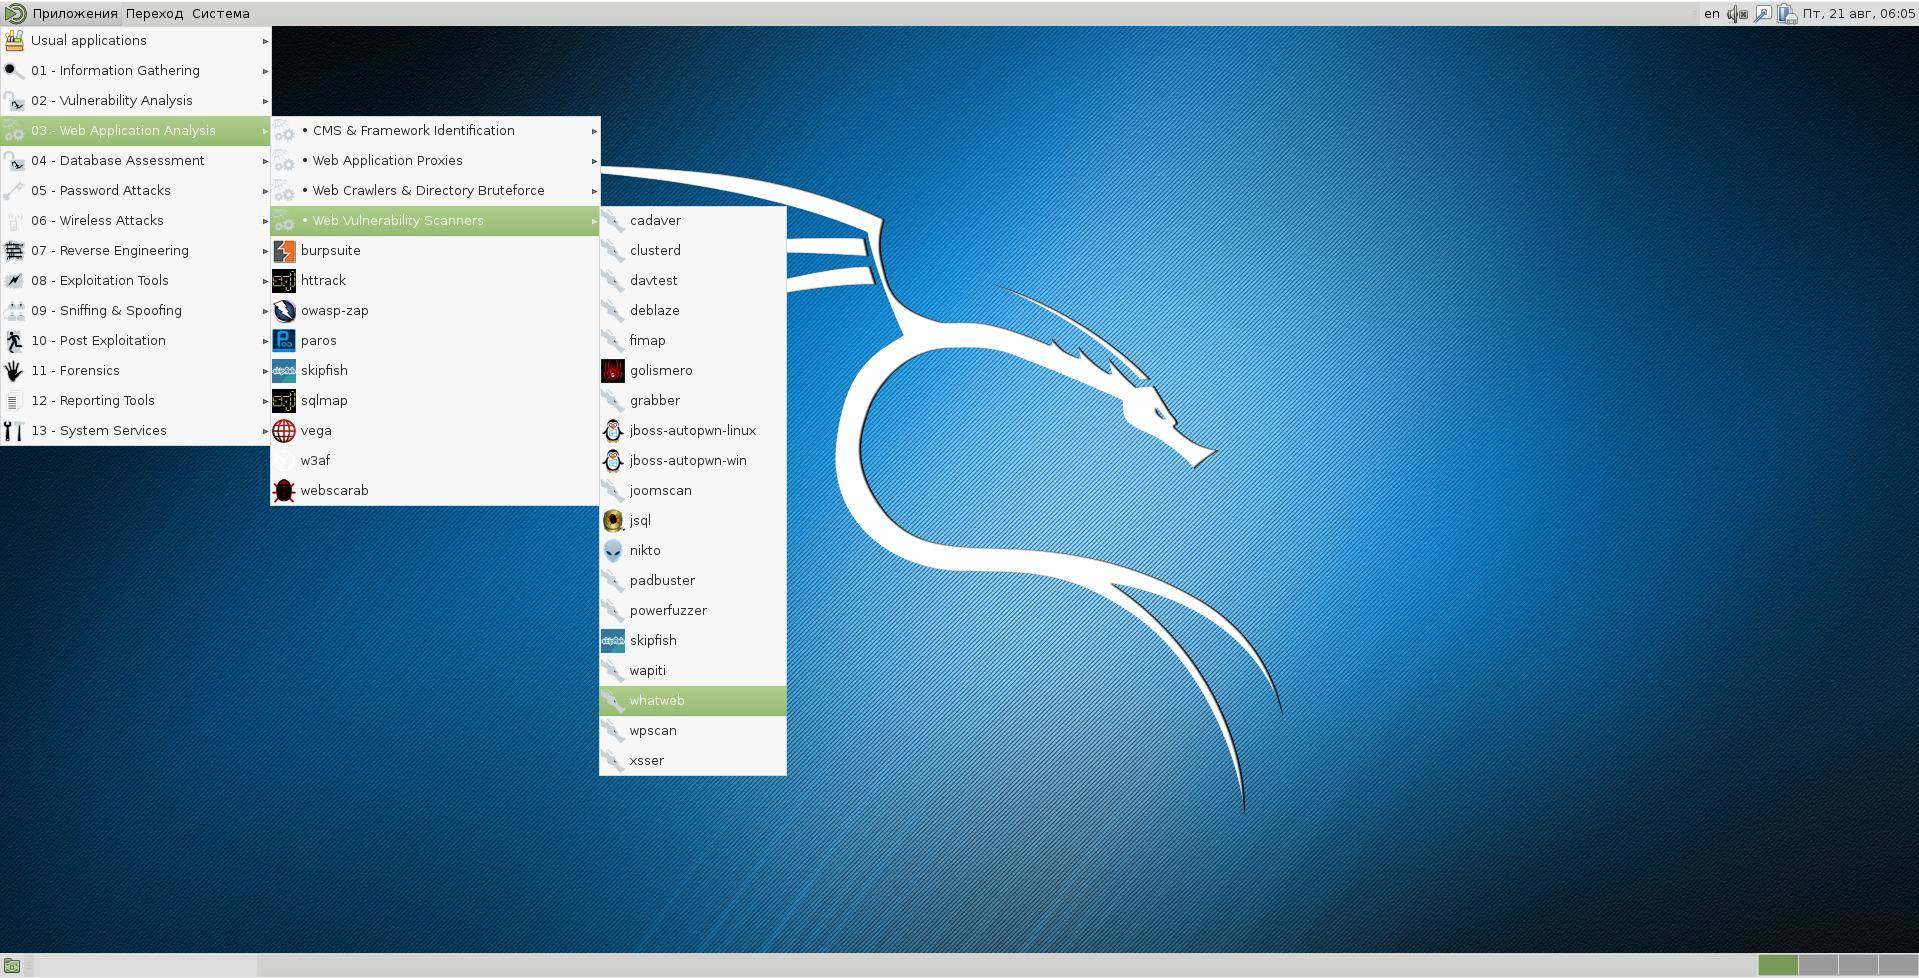
Task: Open 11 - Forensics category
Action: 135,371
